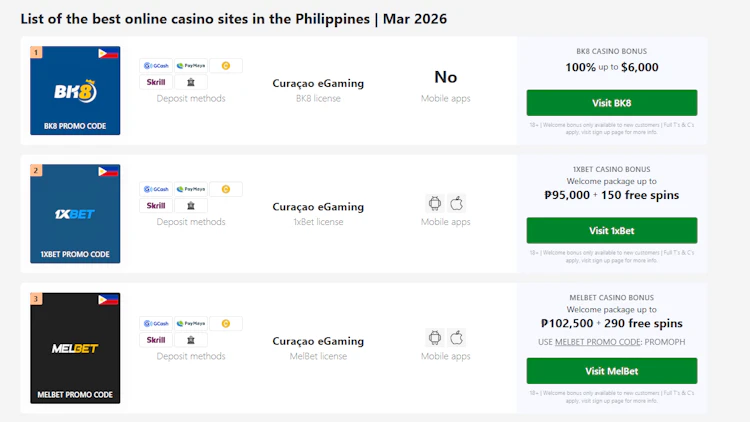Open the 1xBet promo code logo card
Viewport: 750px width, 422px height.
click(76, 214)
